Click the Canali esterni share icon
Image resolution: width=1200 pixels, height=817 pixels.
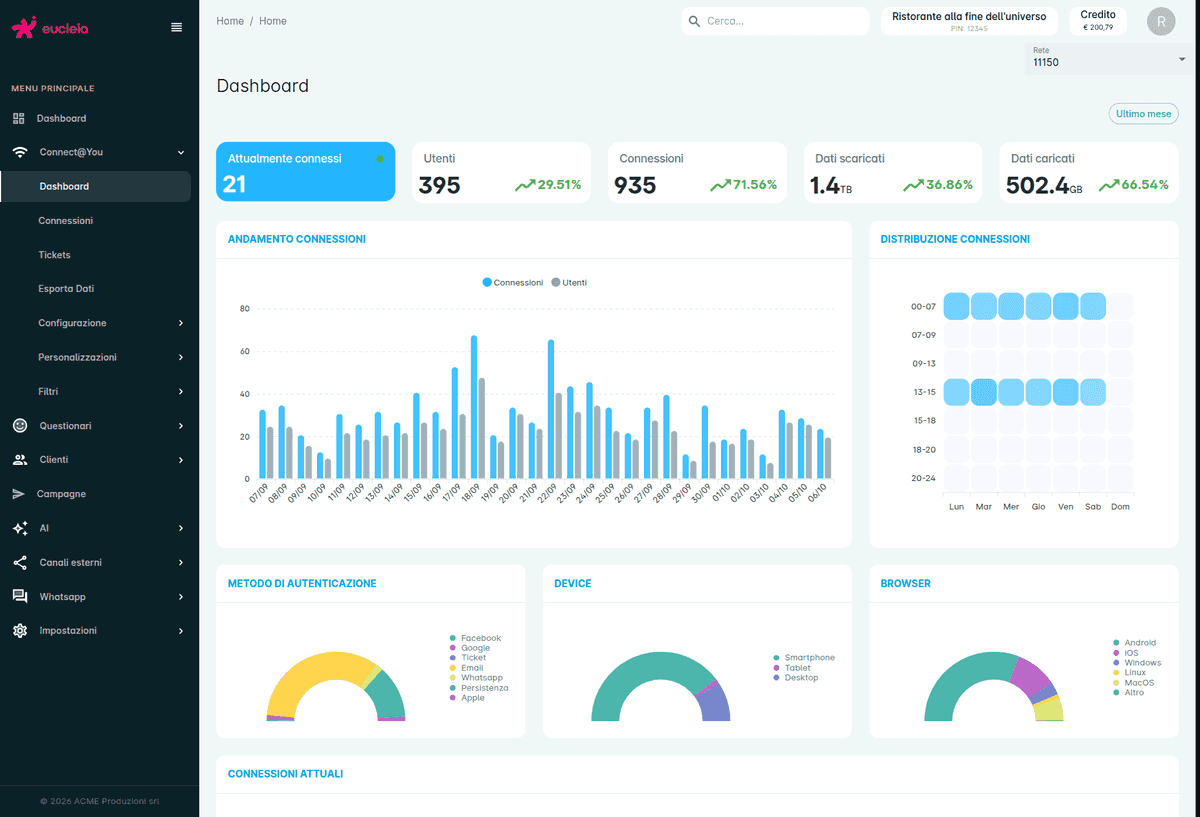pos(20,562)
